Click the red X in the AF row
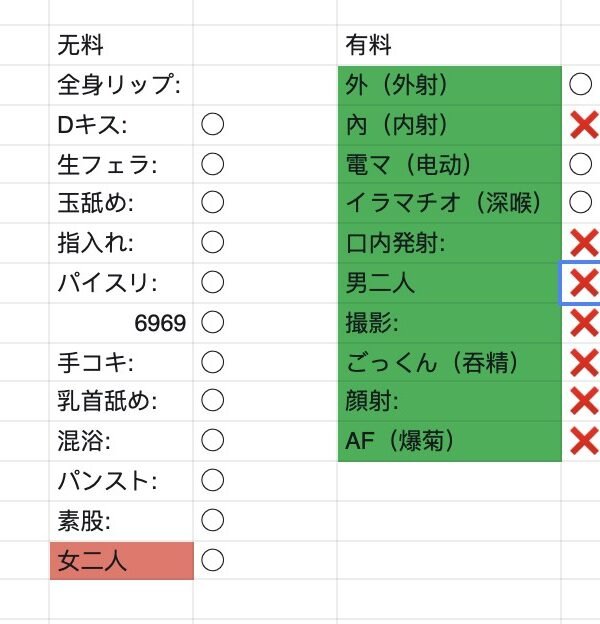The image size is (600, 624). (x=582, y=441)
